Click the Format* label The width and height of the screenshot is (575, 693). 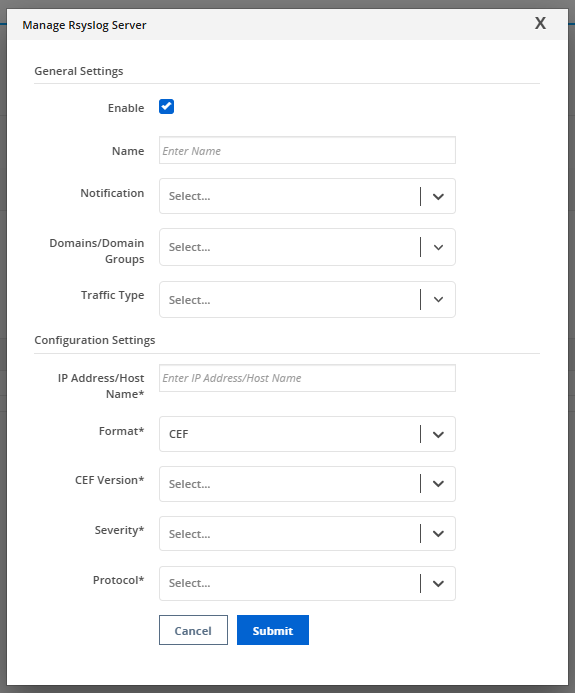(x=122, y=431)
